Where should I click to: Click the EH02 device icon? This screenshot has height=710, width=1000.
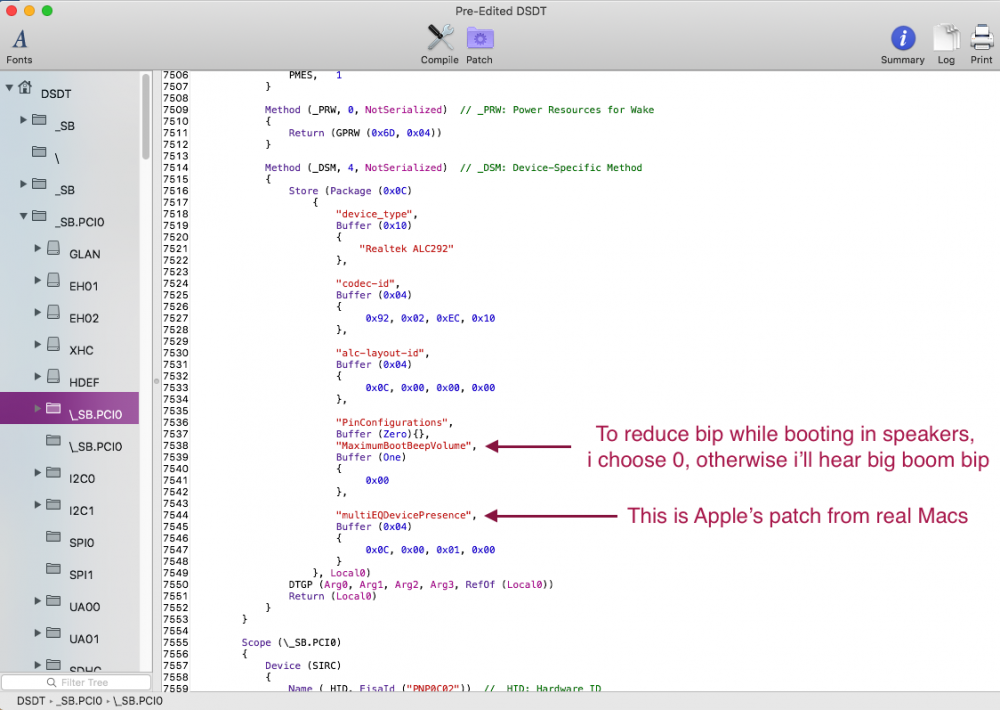point(54,311)
